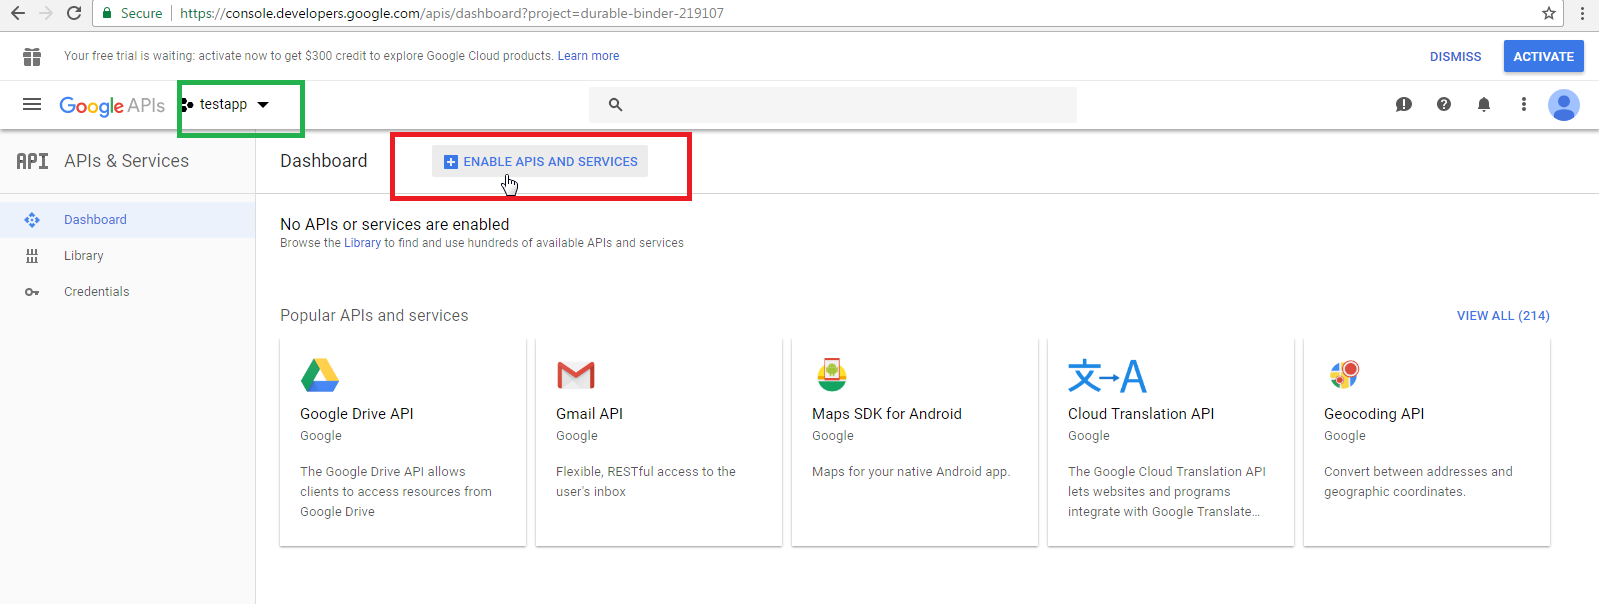The height and width of the screenshot is (604, 1599).
Task: Follow the Learn more link
Action: pyautogui.click(x=588, y=56)
